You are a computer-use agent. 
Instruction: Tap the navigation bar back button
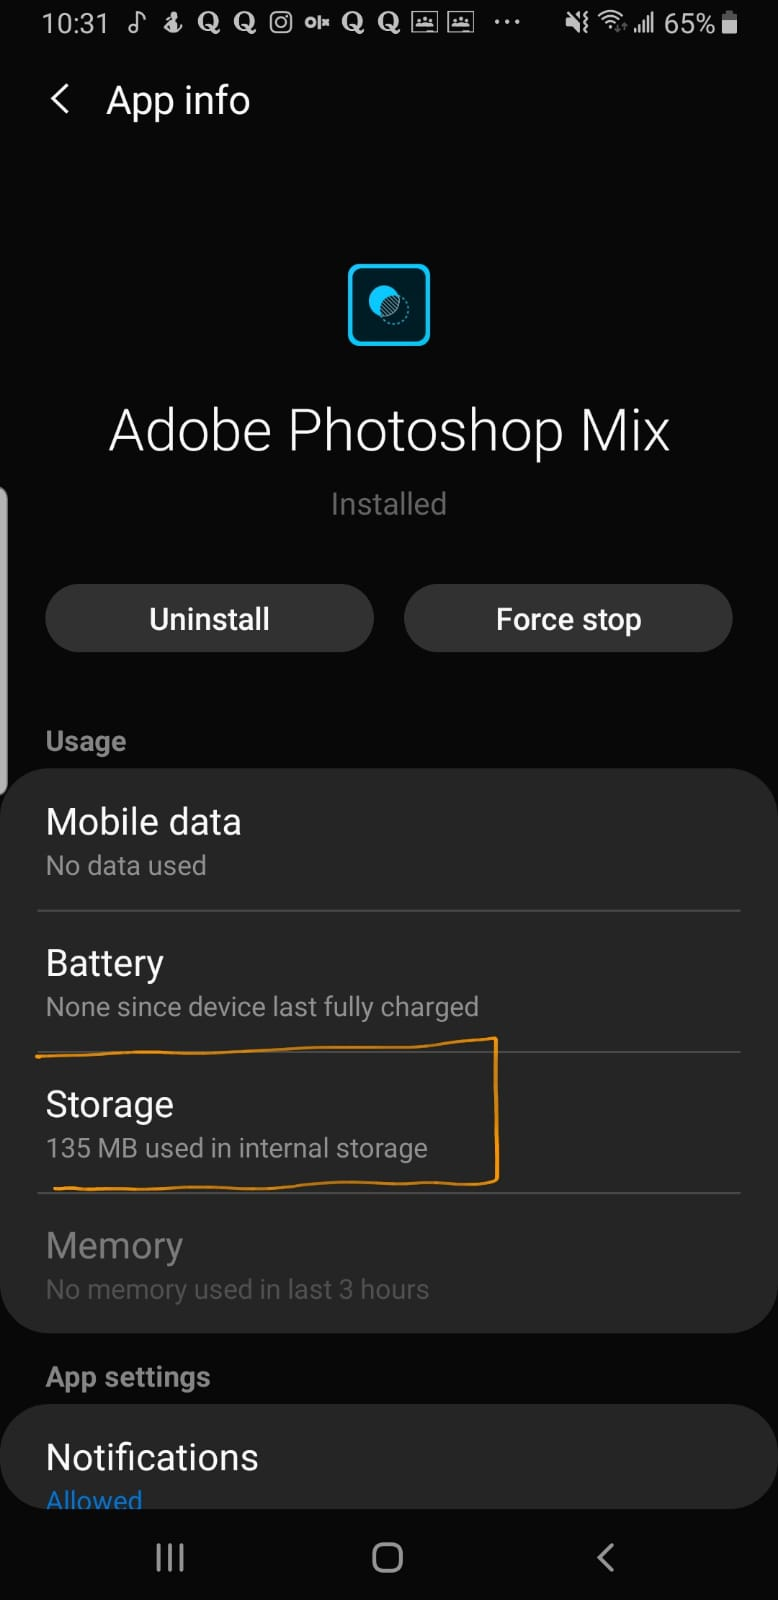tap(605, 1557)
